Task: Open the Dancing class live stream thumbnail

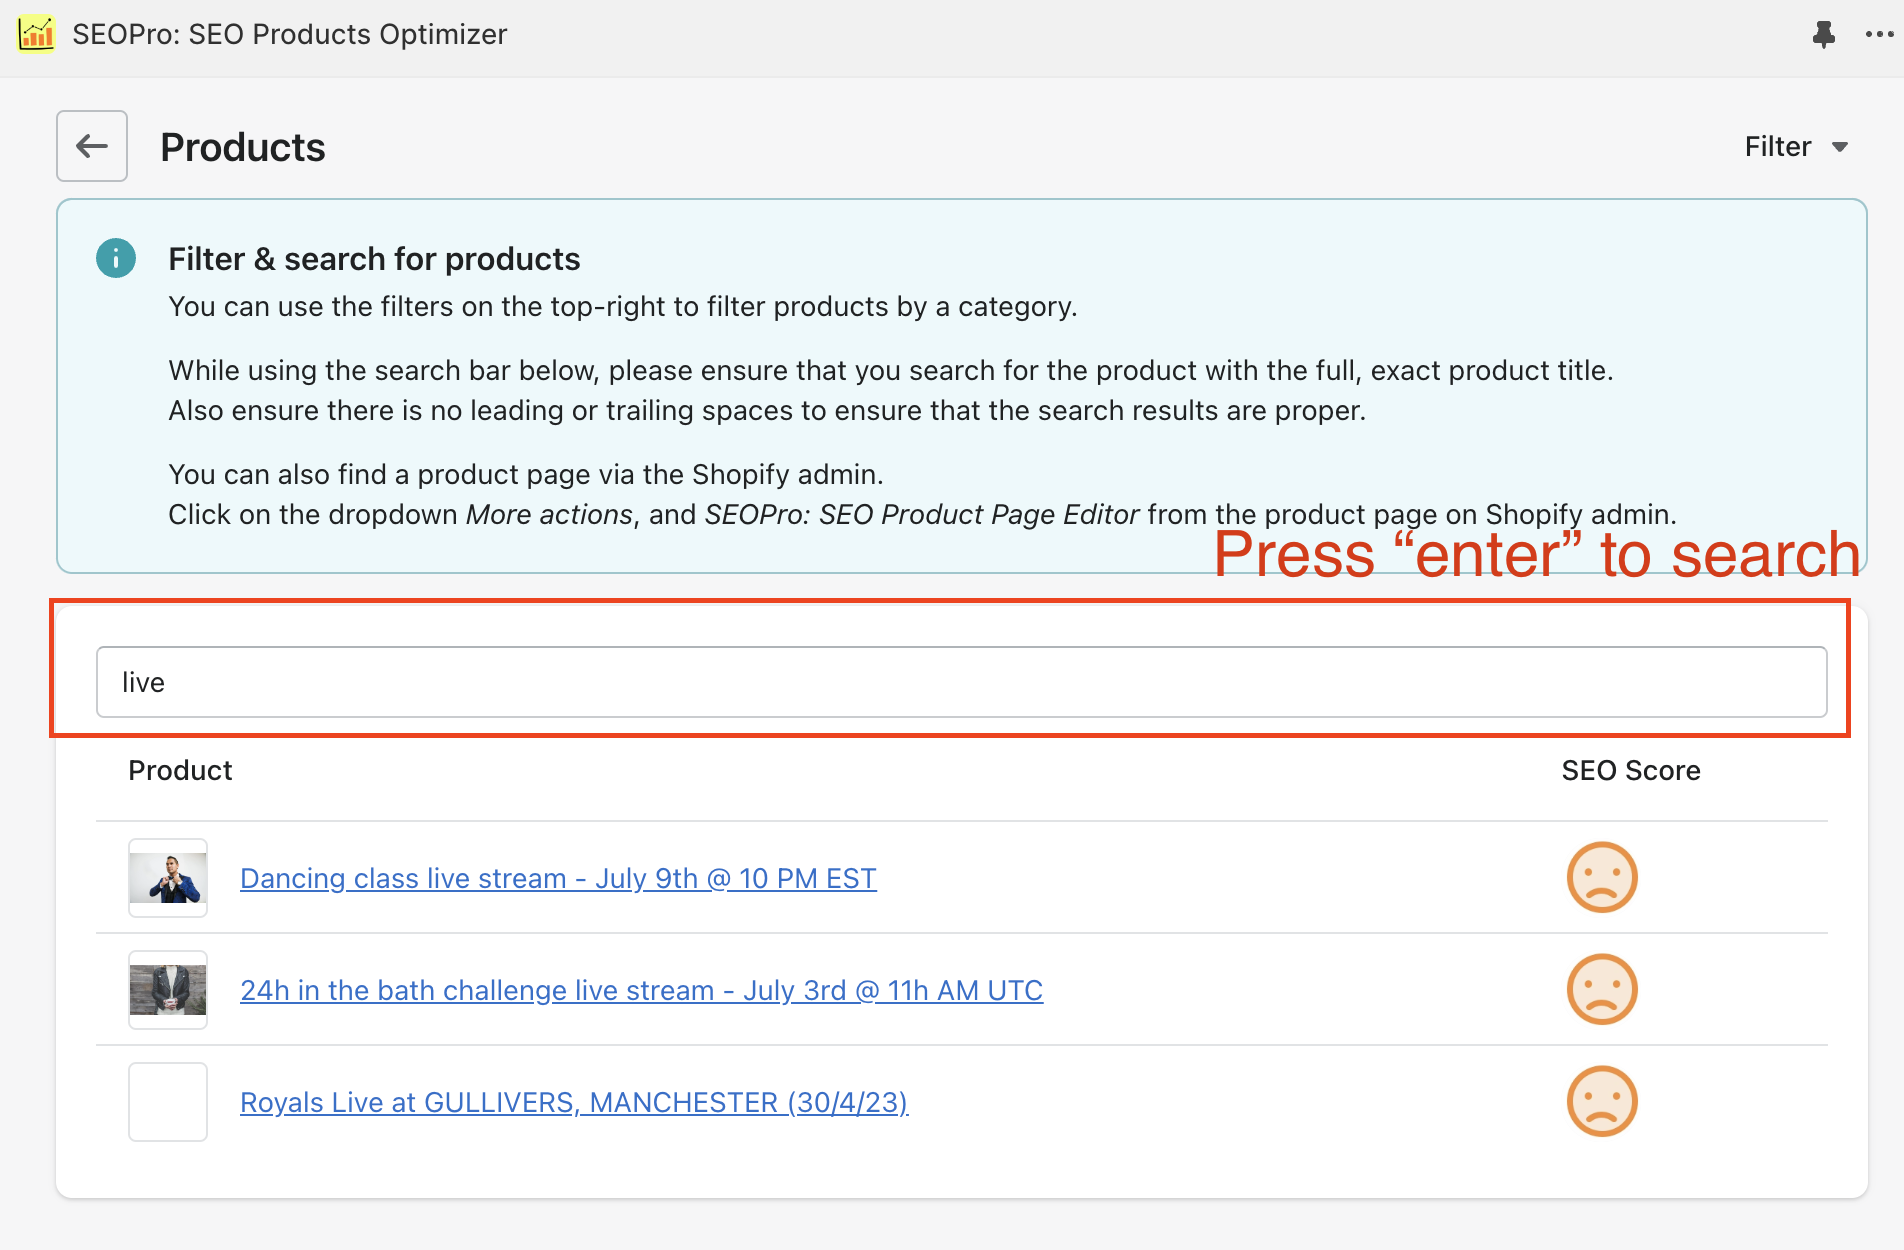Action: coord(168,878)
